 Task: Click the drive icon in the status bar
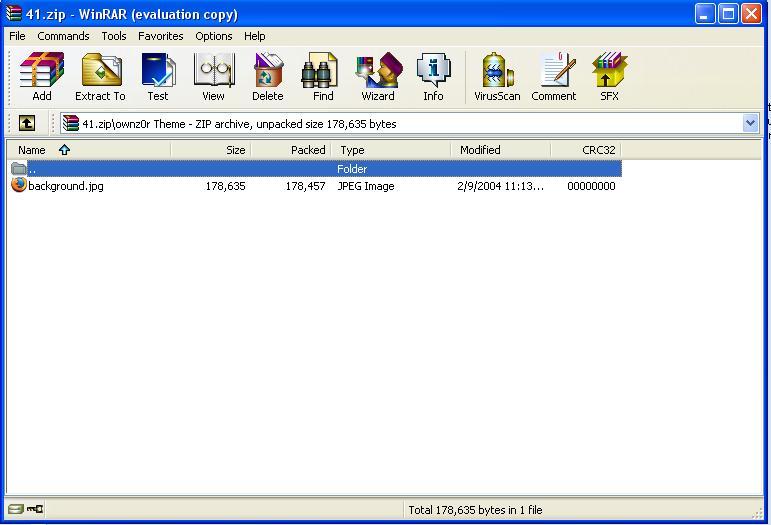[16, 509]
